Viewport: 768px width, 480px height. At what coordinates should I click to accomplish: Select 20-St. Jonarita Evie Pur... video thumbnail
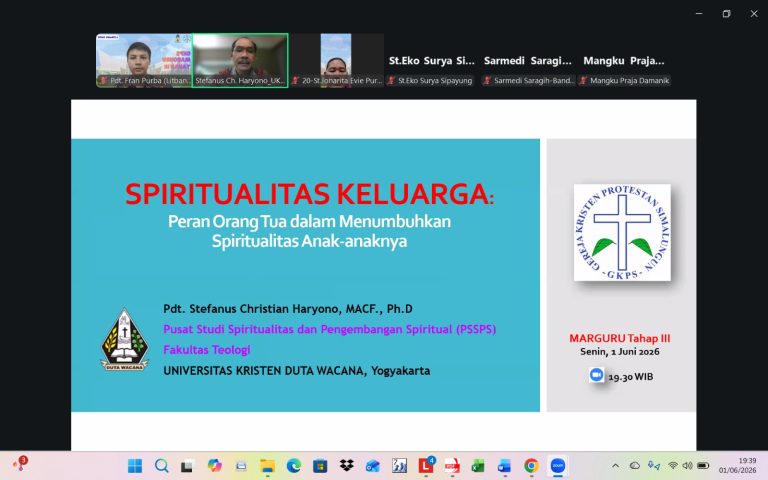click(x=336, y=60)
